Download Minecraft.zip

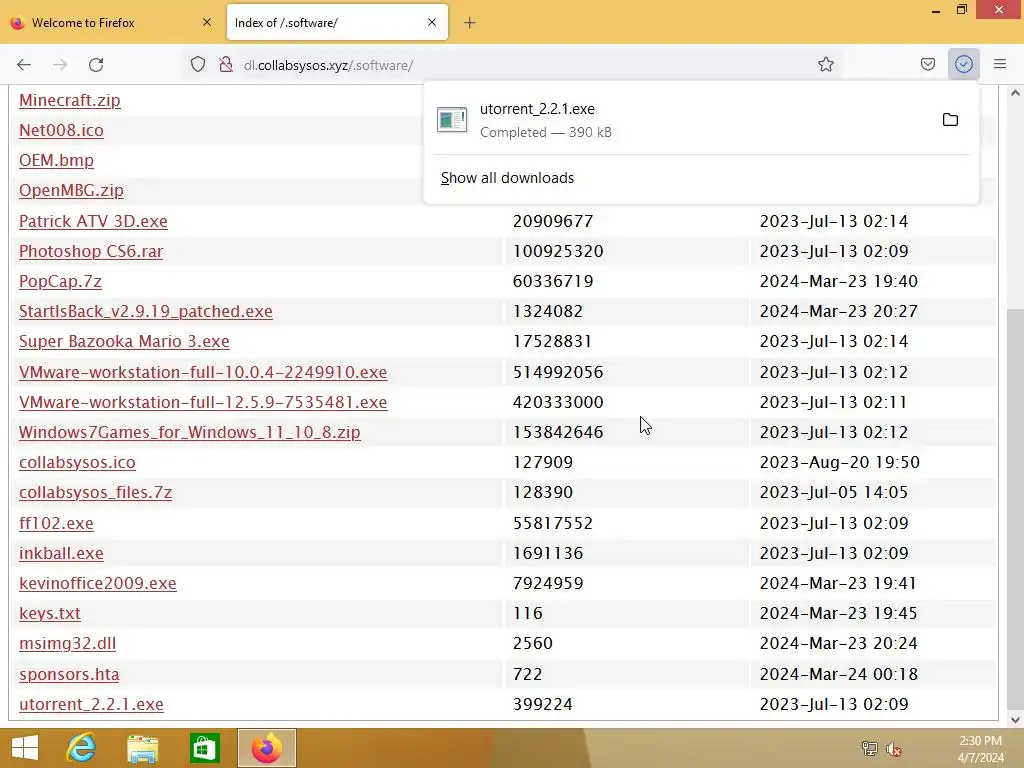point(70,100)
